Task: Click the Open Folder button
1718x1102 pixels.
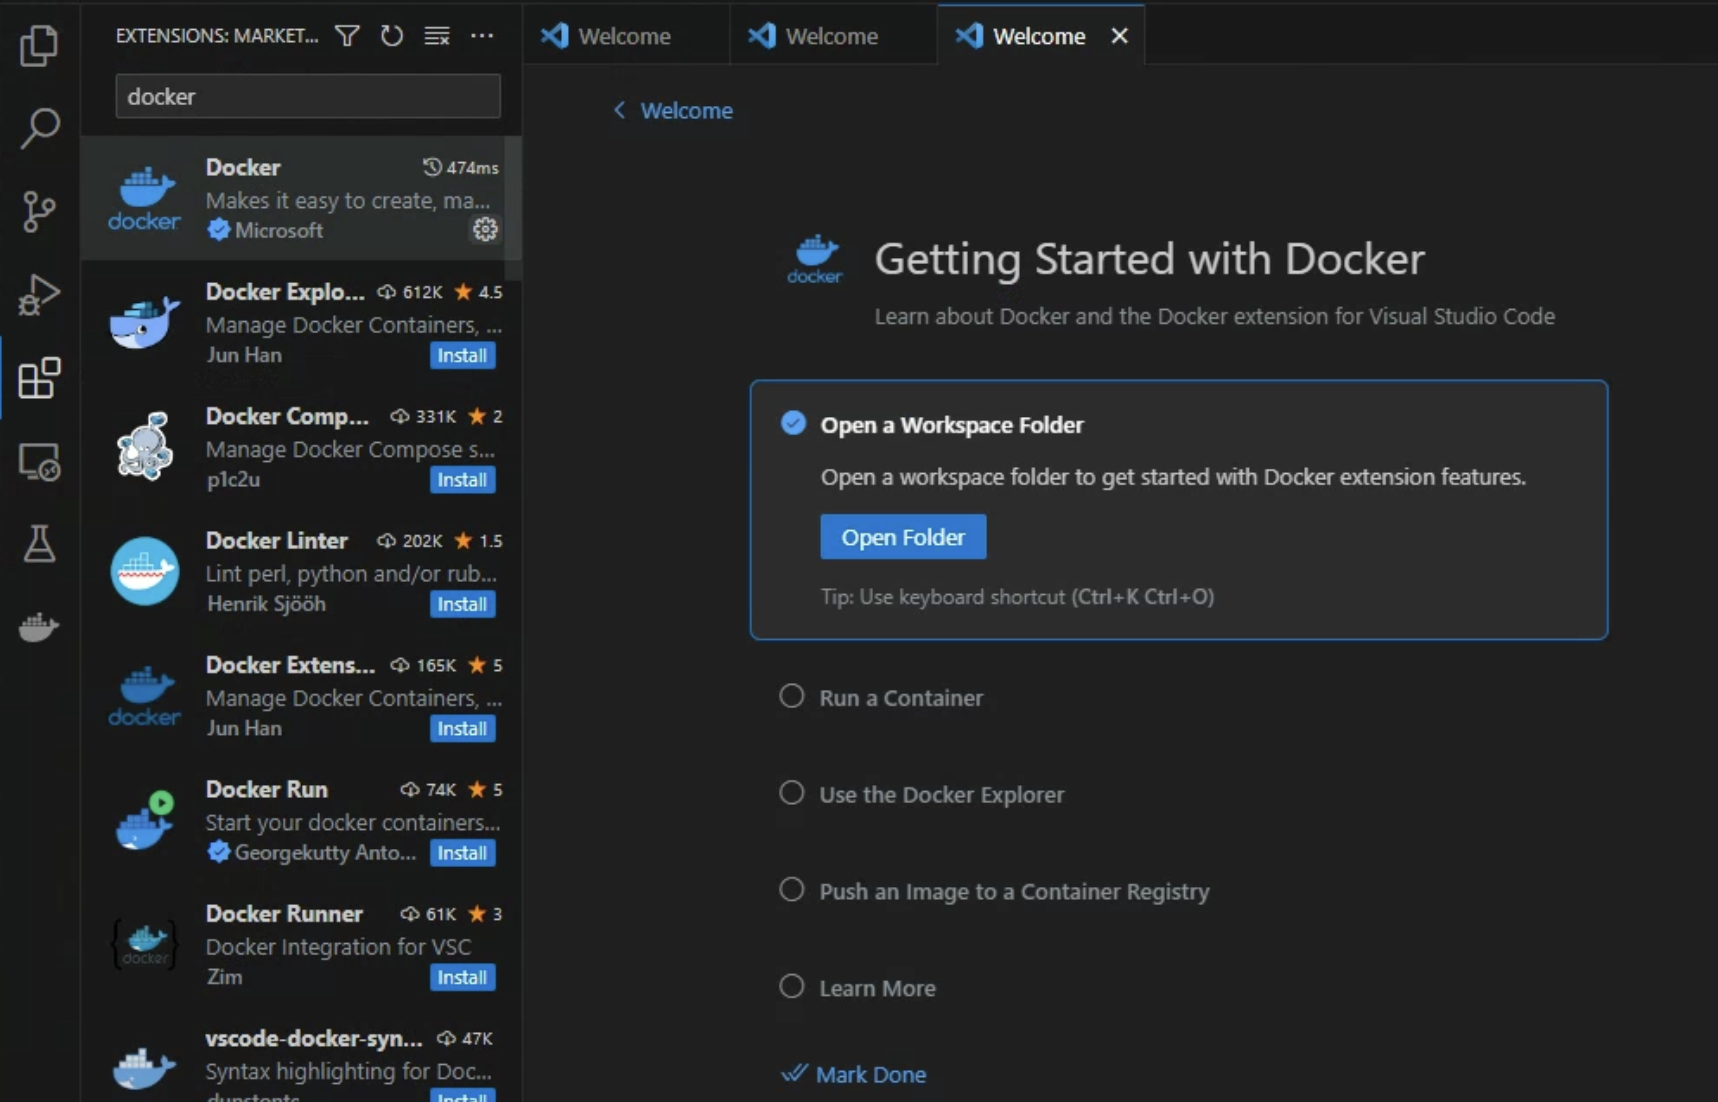Action: click(x=903, y=537)
